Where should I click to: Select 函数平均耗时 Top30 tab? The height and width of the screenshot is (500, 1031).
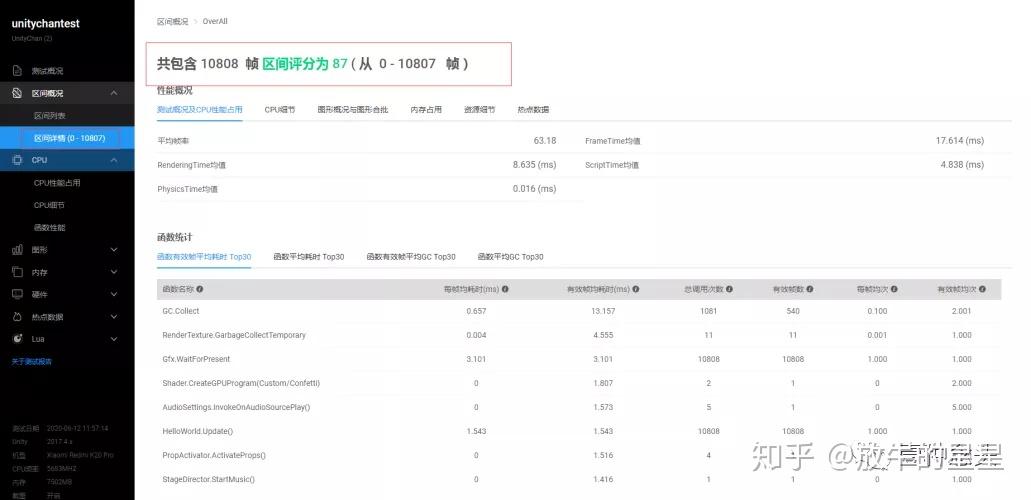click(x=309, y=257)
